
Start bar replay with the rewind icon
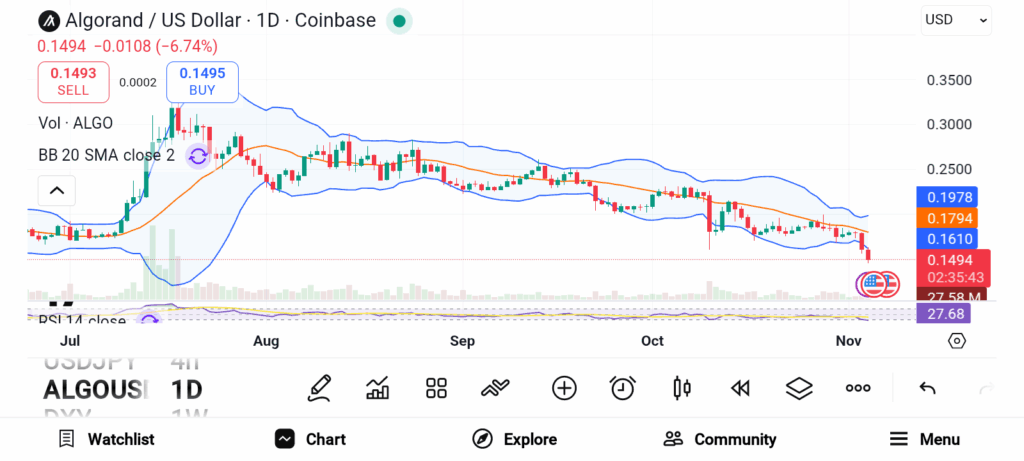click(x=740, y=388)
